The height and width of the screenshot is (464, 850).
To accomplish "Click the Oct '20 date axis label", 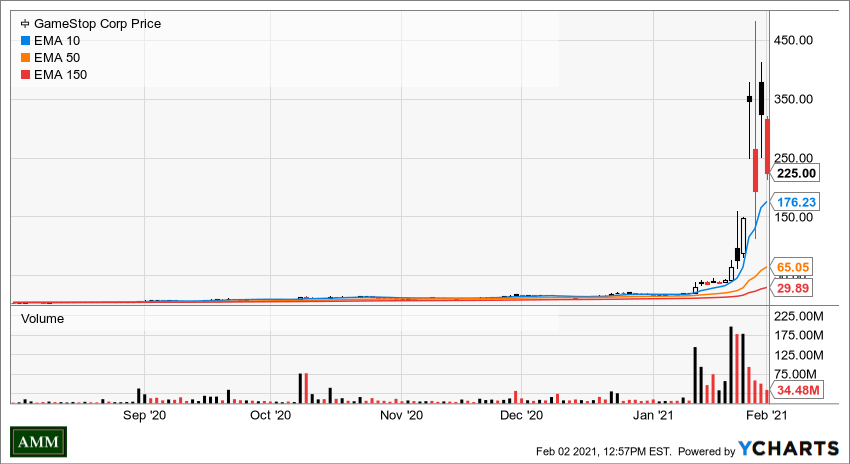I will [x=271, y=415].
